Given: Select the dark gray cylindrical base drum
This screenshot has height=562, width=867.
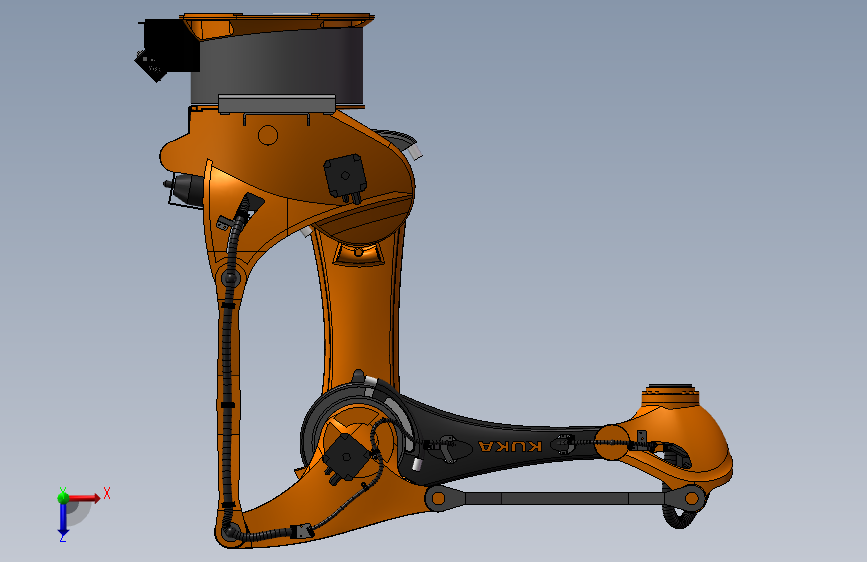Looking at the screenshot, I should tap(276, 66).
